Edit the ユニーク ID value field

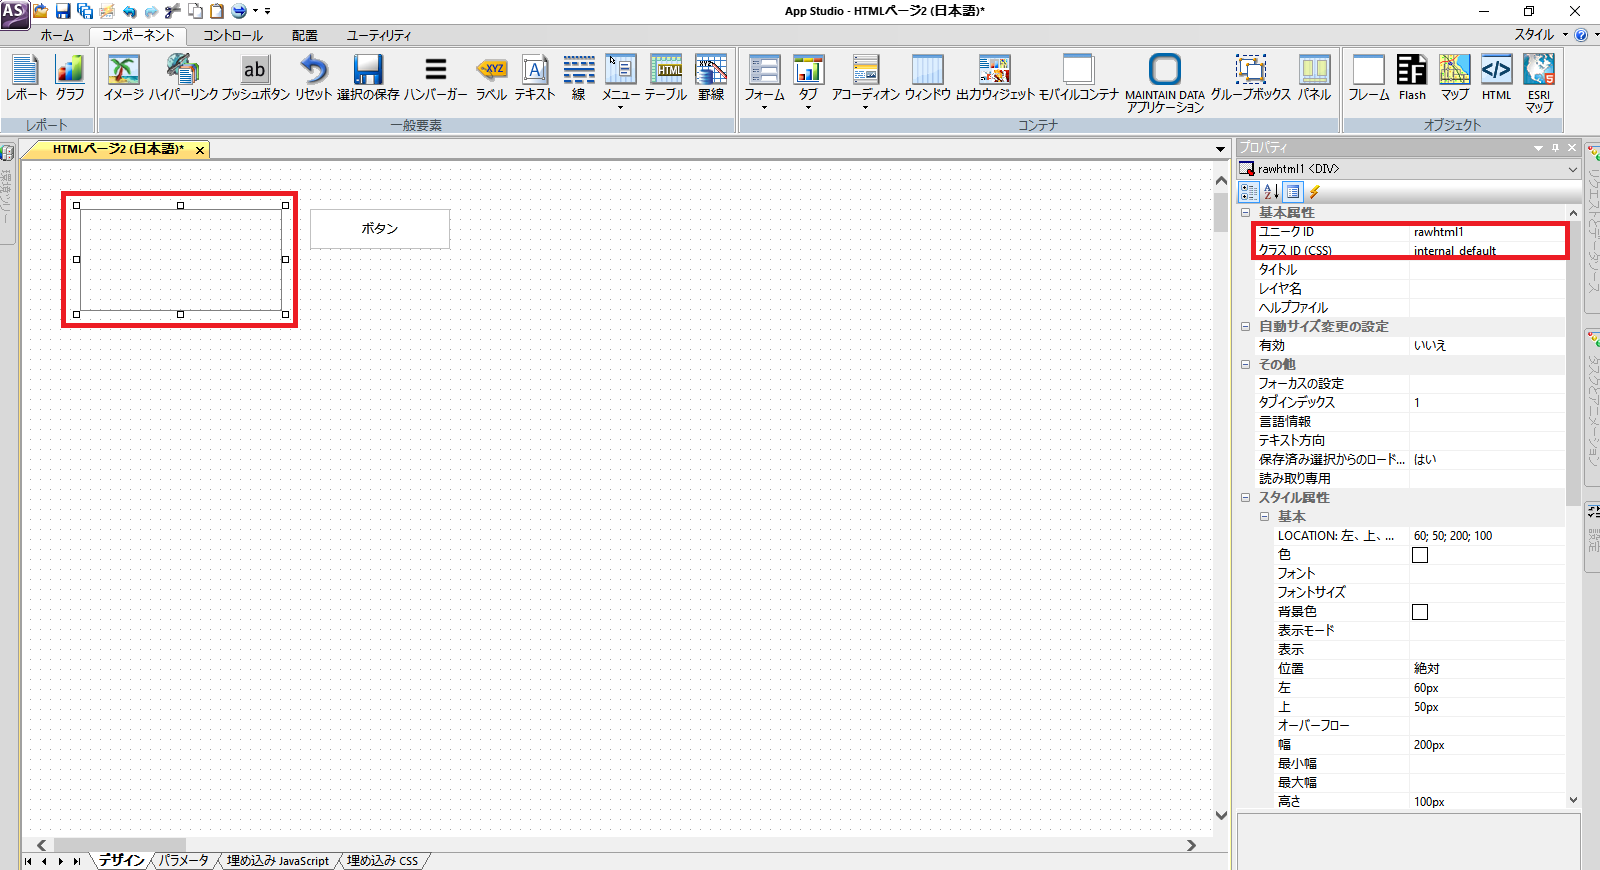(x=1487, y=232)
